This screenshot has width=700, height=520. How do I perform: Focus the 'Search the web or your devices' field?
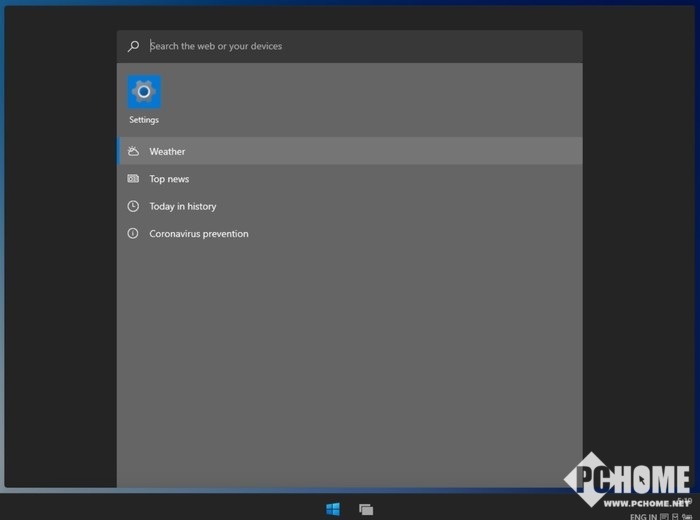[x=350, y=46]
